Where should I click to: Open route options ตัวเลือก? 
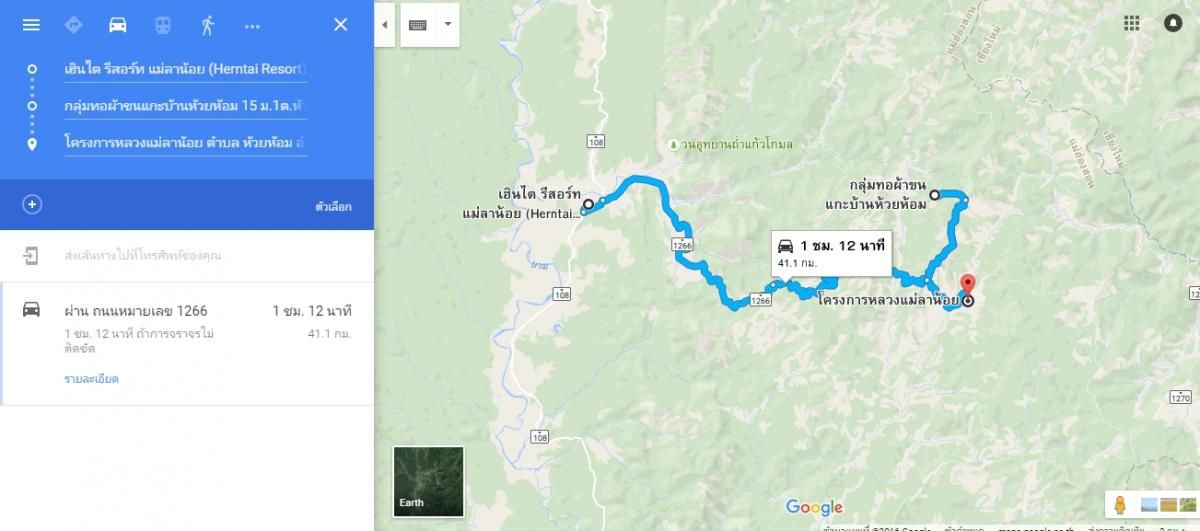[x=333, y=206]
